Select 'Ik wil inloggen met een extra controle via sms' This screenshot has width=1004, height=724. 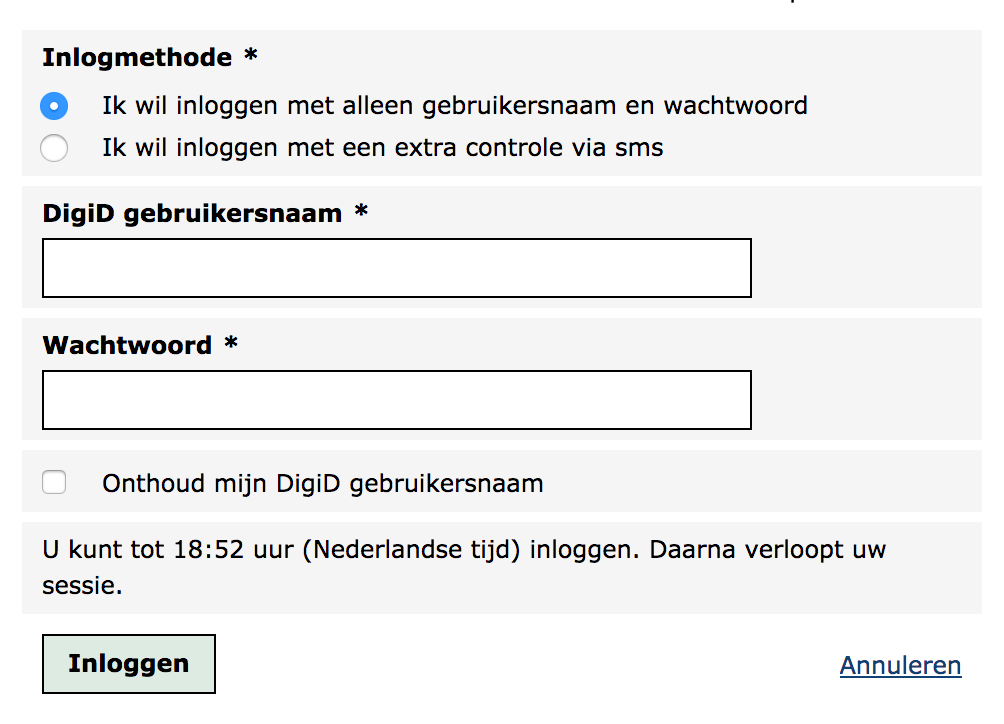click(x=54, y=147)
